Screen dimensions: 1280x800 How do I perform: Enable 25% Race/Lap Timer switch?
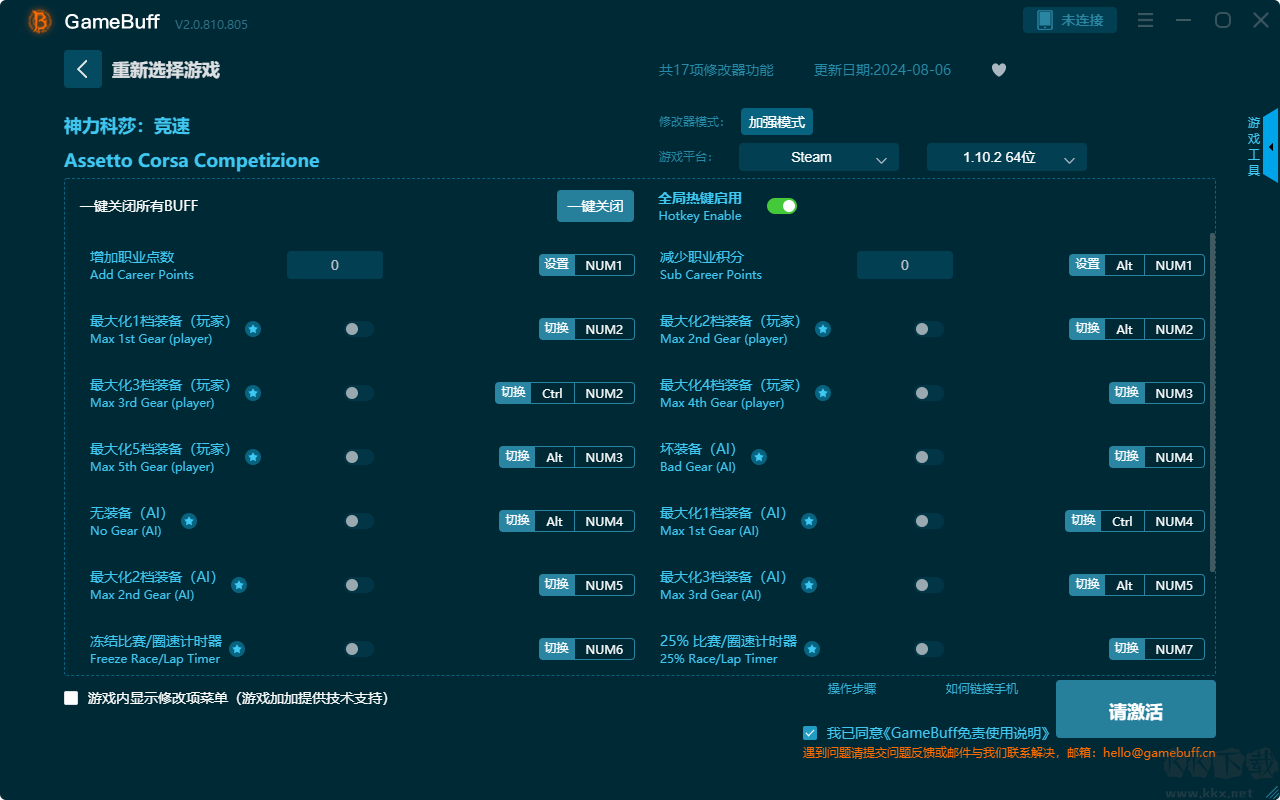pyautogui.click(x=929, y=649)
